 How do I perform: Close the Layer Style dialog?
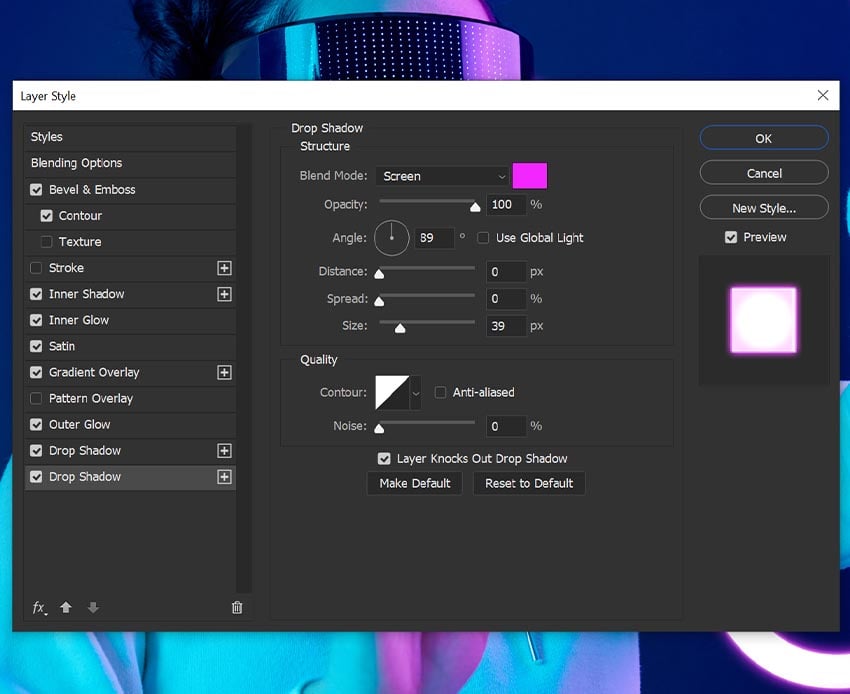822,95
